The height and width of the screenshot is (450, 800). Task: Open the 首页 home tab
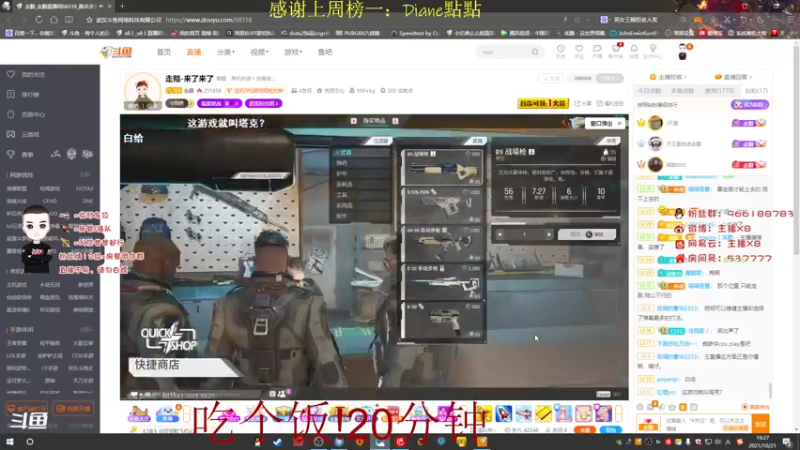[x=164, y=52]
